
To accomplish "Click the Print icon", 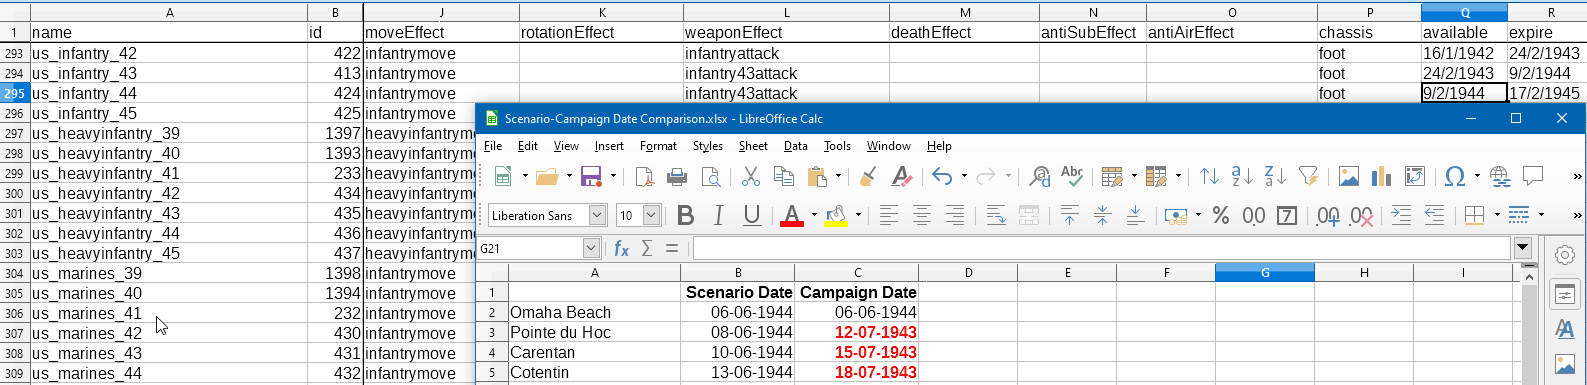I will tap(677, 177).
